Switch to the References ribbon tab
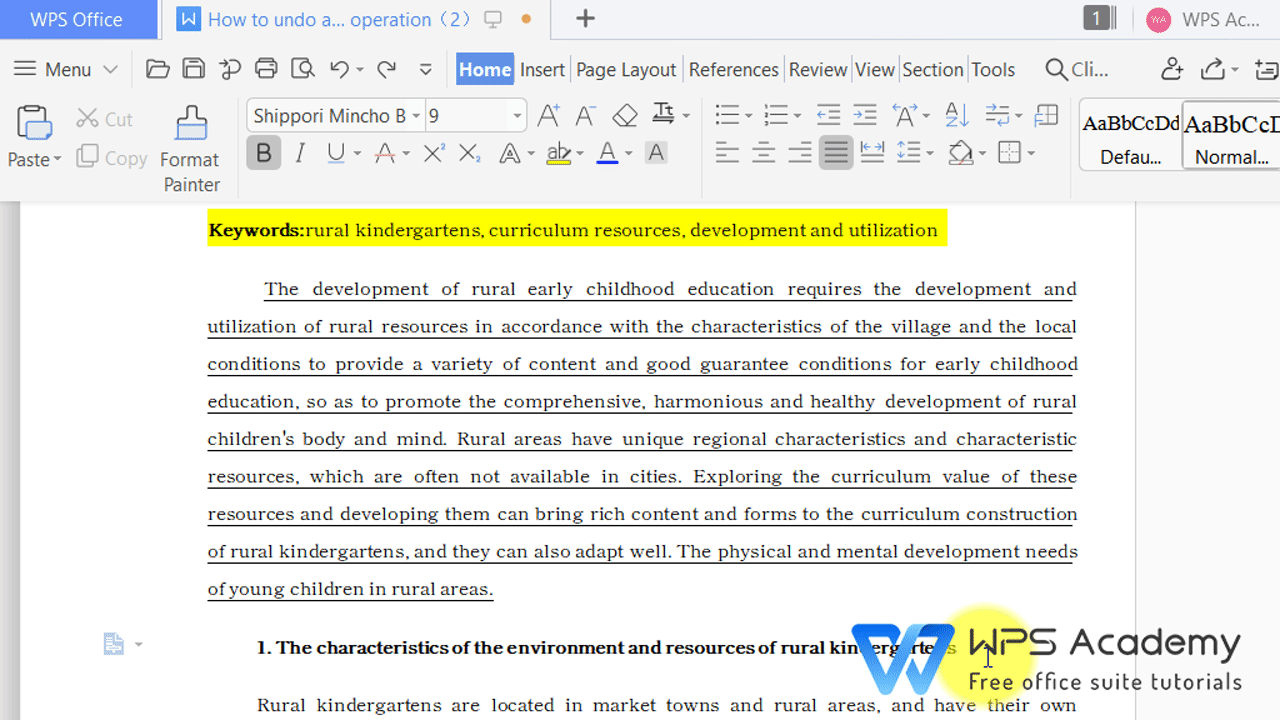1280x720 pixels. [733, 69]
